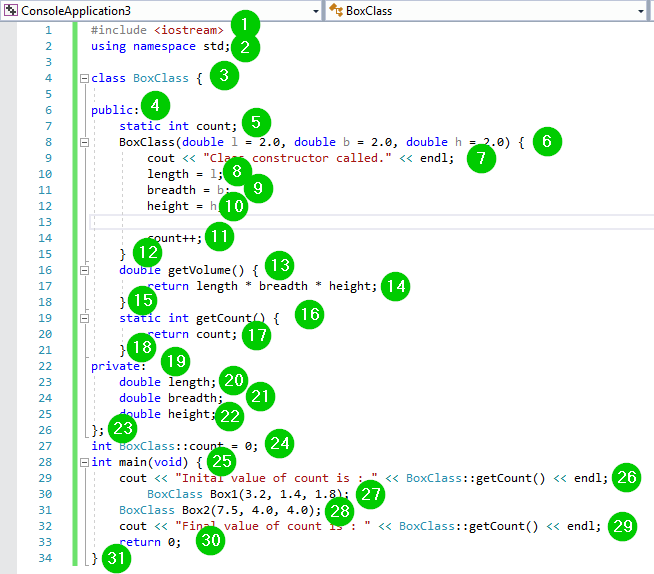654x574 pixels.
Task: Click the green circle marker numbered 13
Action: click(x=280, y=265)
